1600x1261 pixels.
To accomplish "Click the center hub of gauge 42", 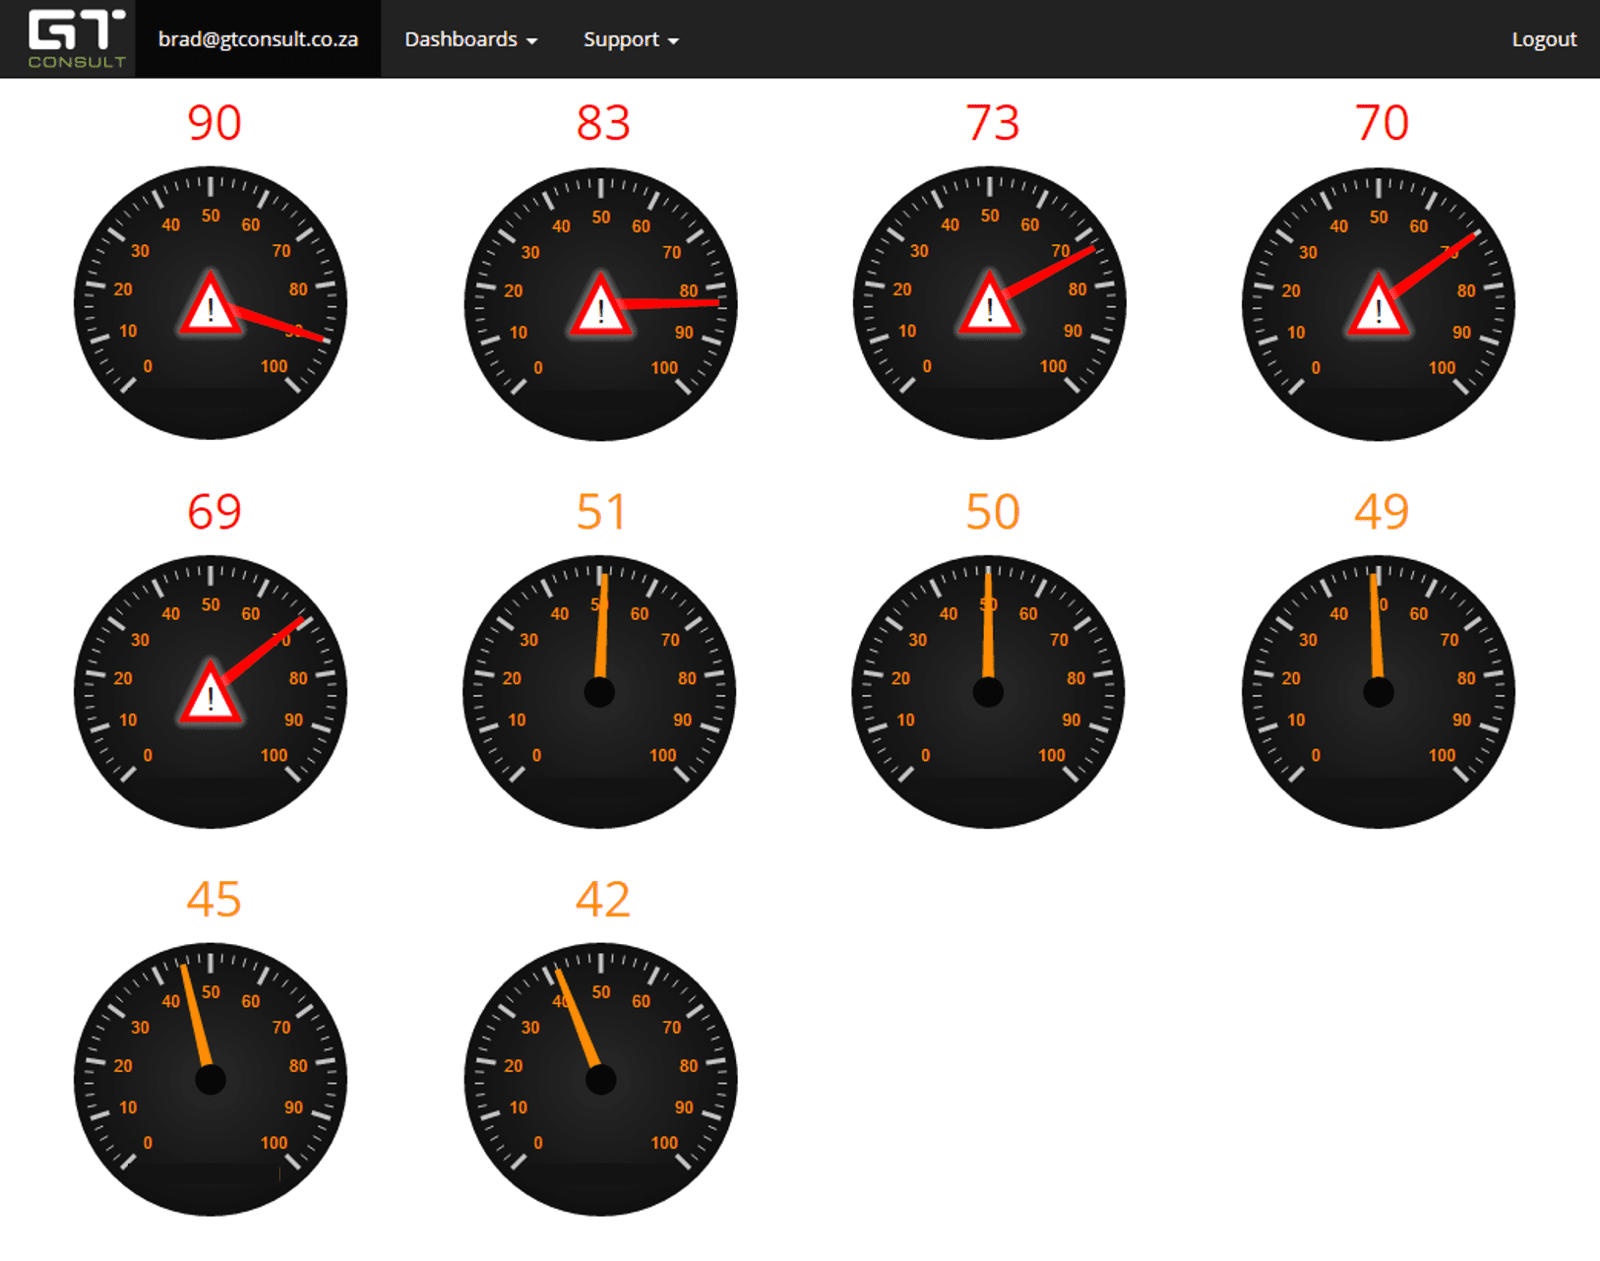I will coord(600,1080).
